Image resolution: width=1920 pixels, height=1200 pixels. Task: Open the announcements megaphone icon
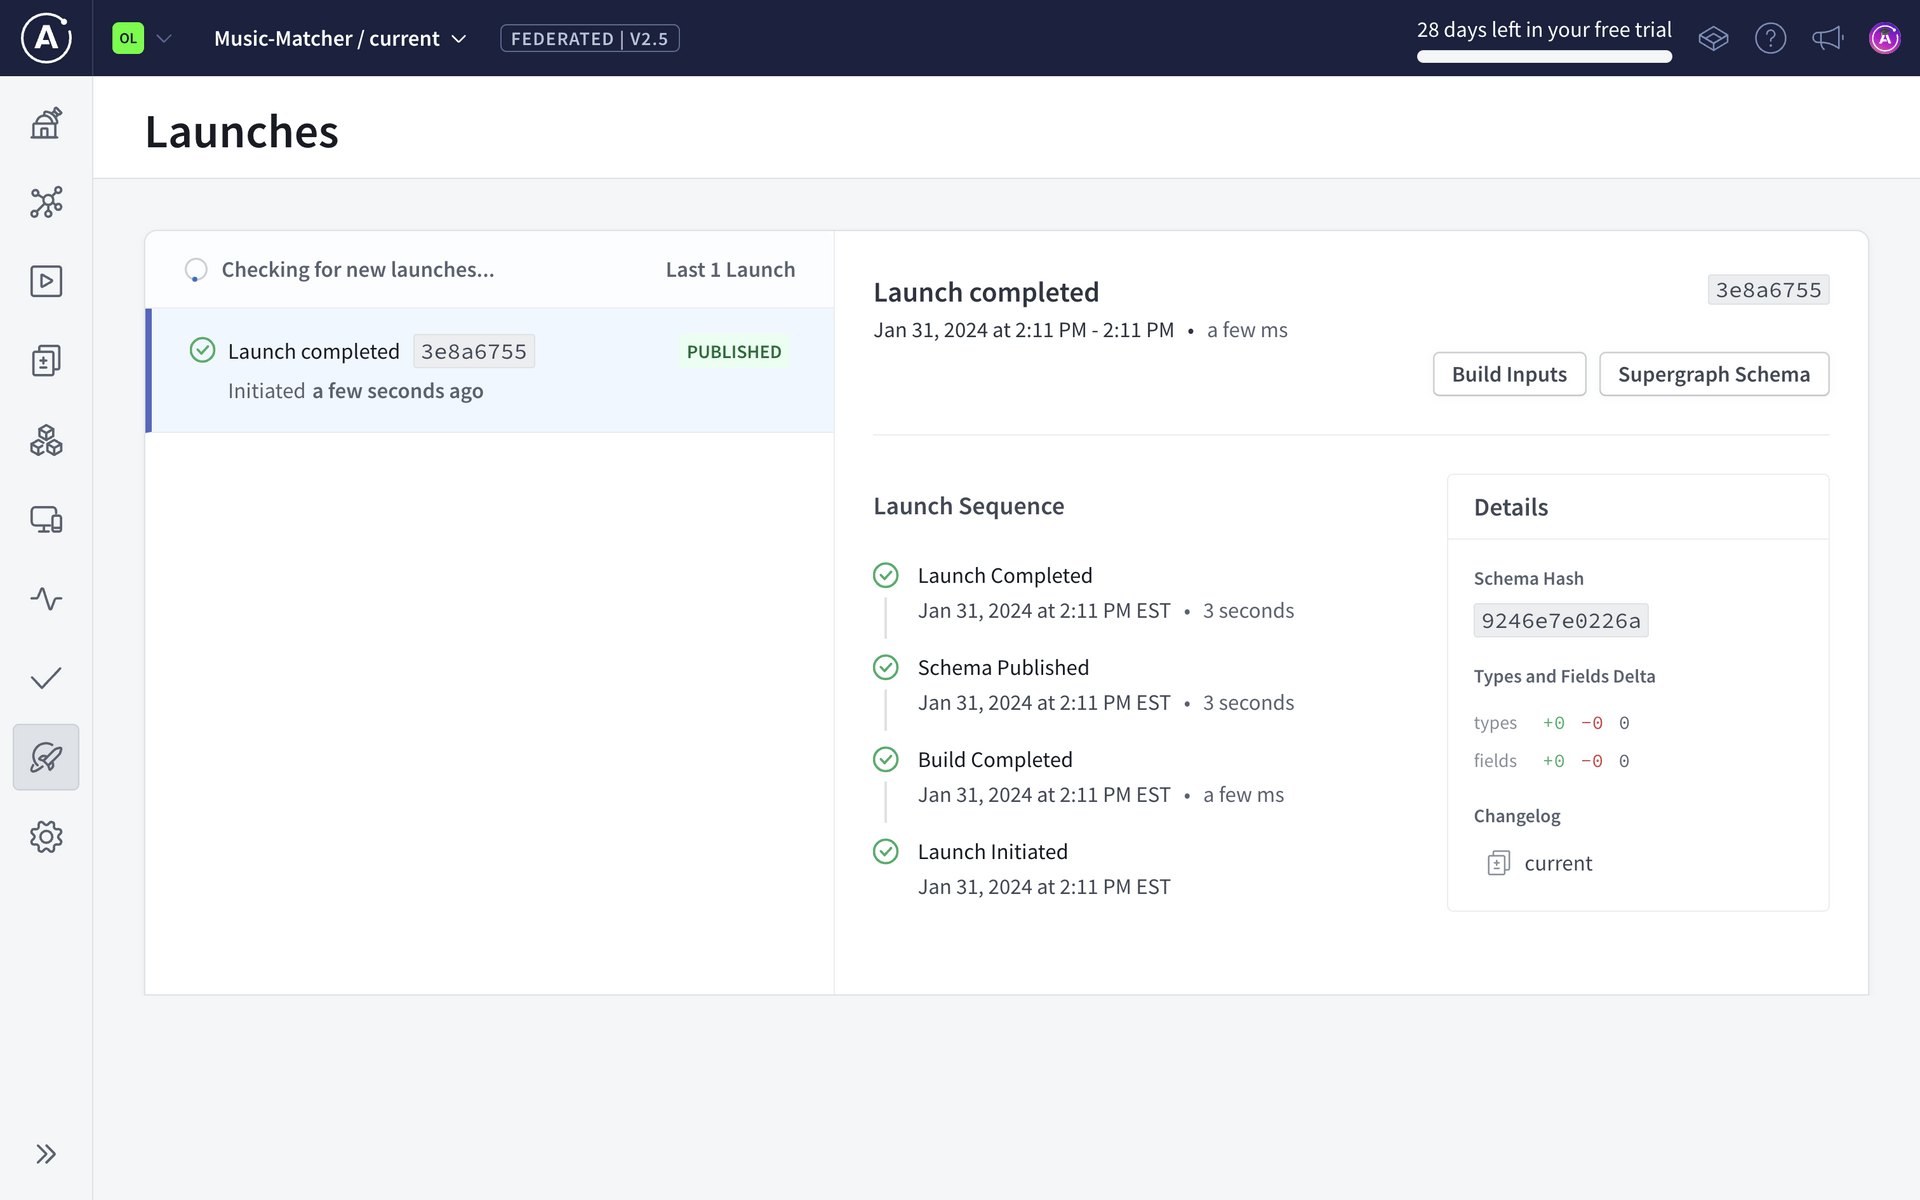pos(1827,38)
